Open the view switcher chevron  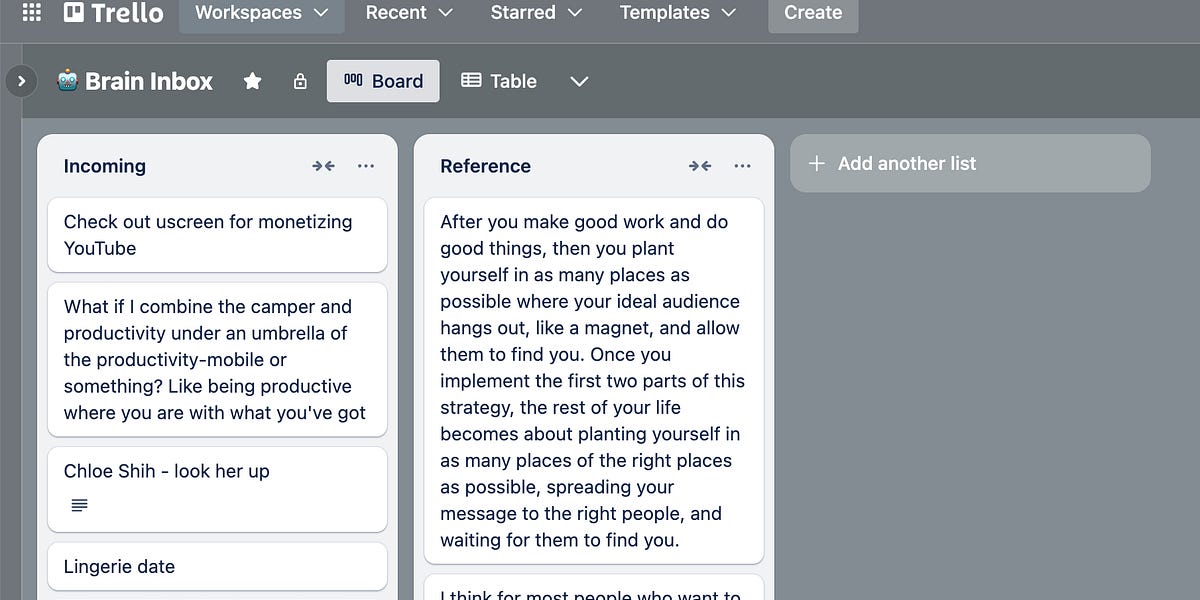[579, 81]
